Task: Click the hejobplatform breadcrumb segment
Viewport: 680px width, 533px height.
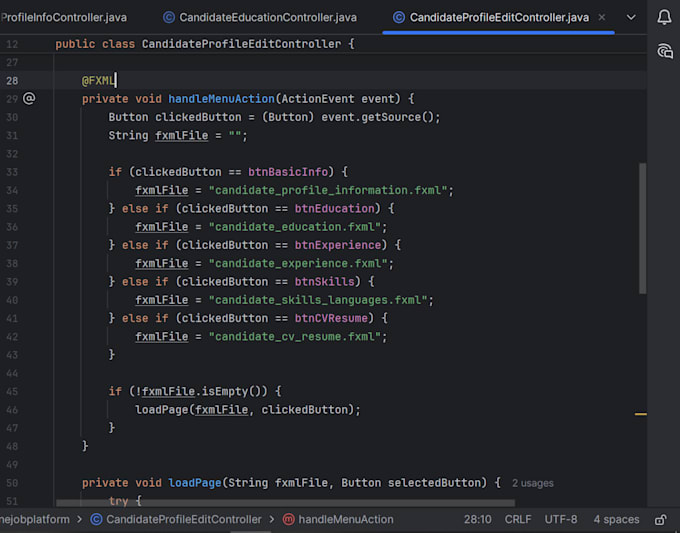Action: point(35,519)
